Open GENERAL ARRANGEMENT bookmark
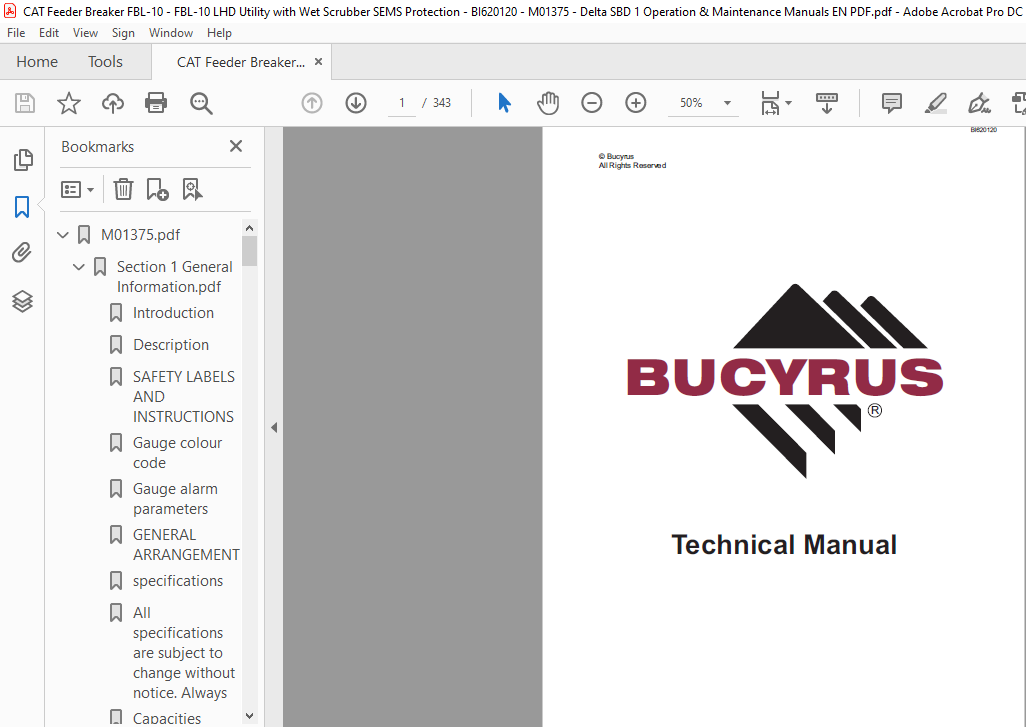The height and width of the screenshot is (727, 1026). (186, 544)
